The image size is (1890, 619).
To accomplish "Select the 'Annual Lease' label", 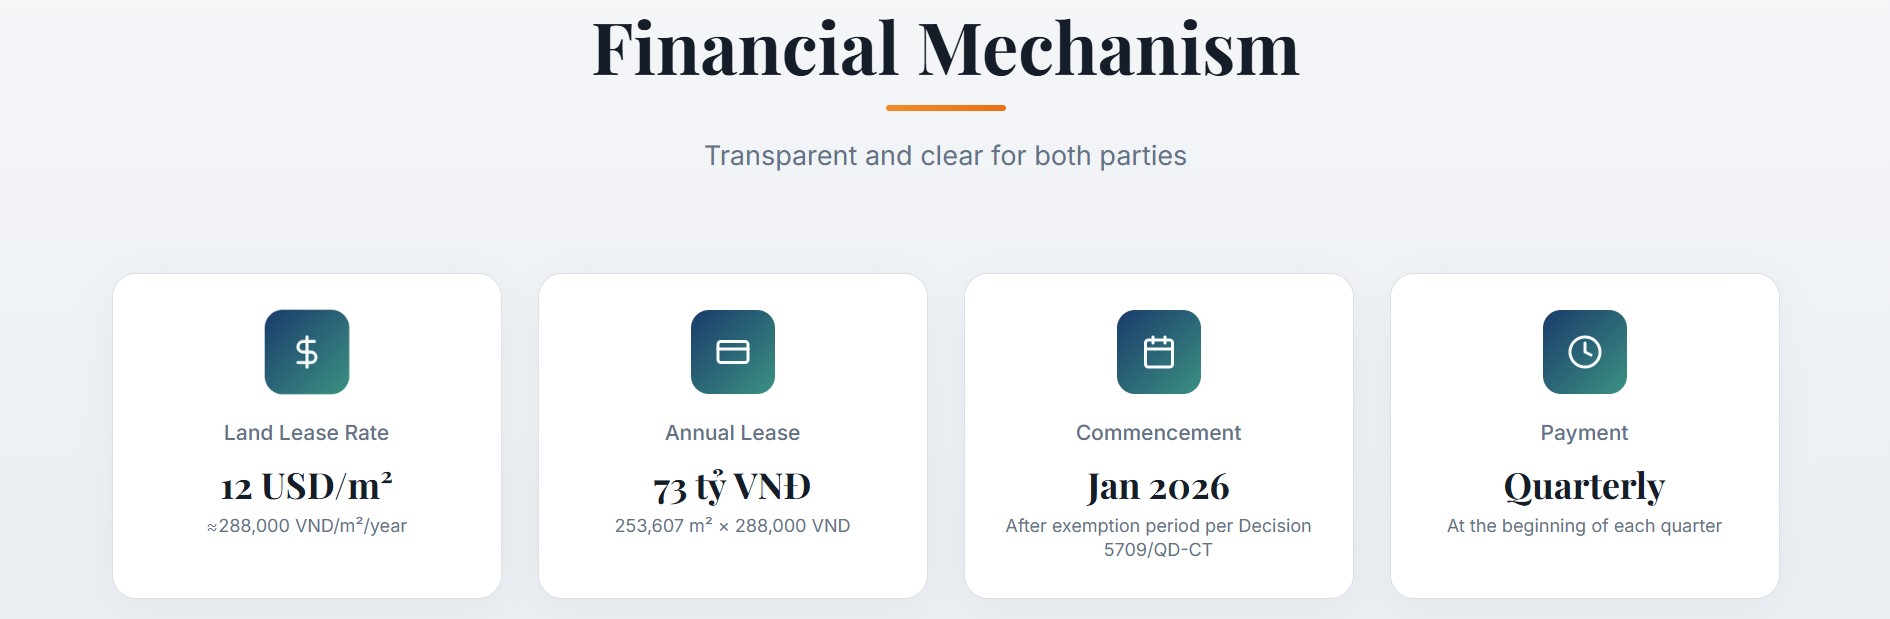I will (733, 433).
